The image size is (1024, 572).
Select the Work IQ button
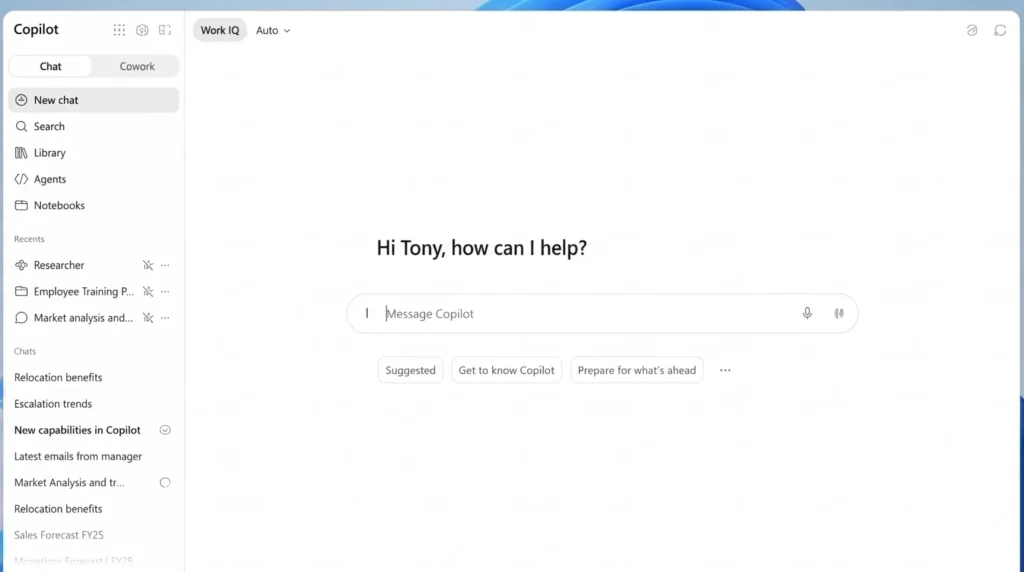[x=219, y=30]
